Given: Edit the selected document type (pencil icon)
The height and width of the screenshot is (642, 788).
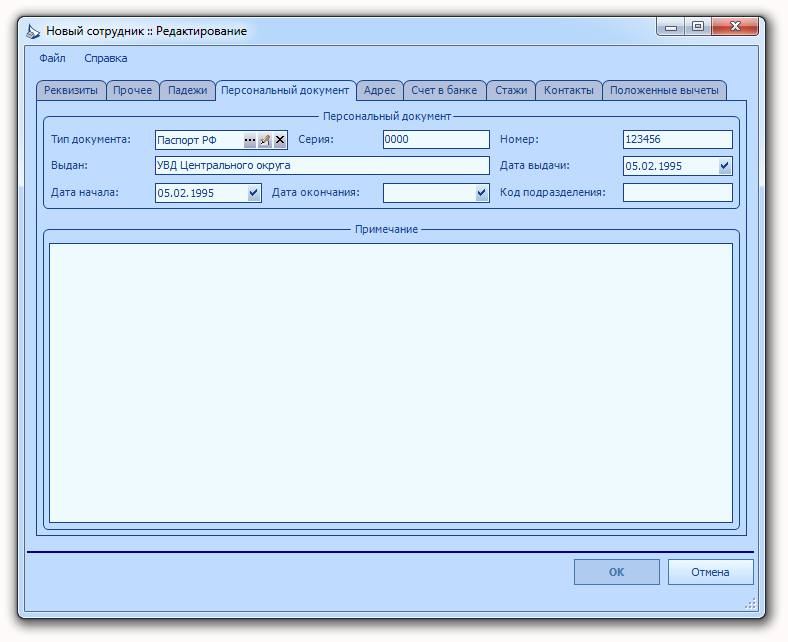Looking at the screenshot, I should tap(265, 140).
